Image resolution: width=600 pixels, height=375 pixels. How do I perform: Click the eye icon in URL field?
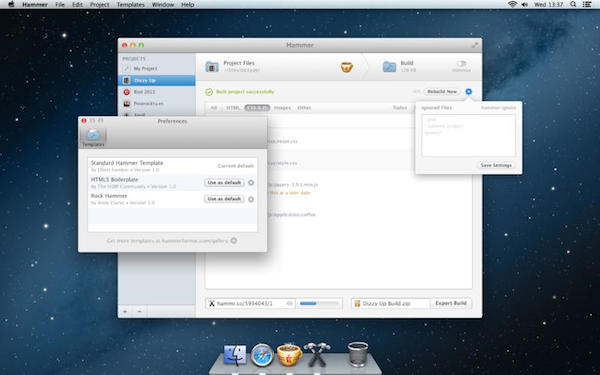[x=290, y=303]
